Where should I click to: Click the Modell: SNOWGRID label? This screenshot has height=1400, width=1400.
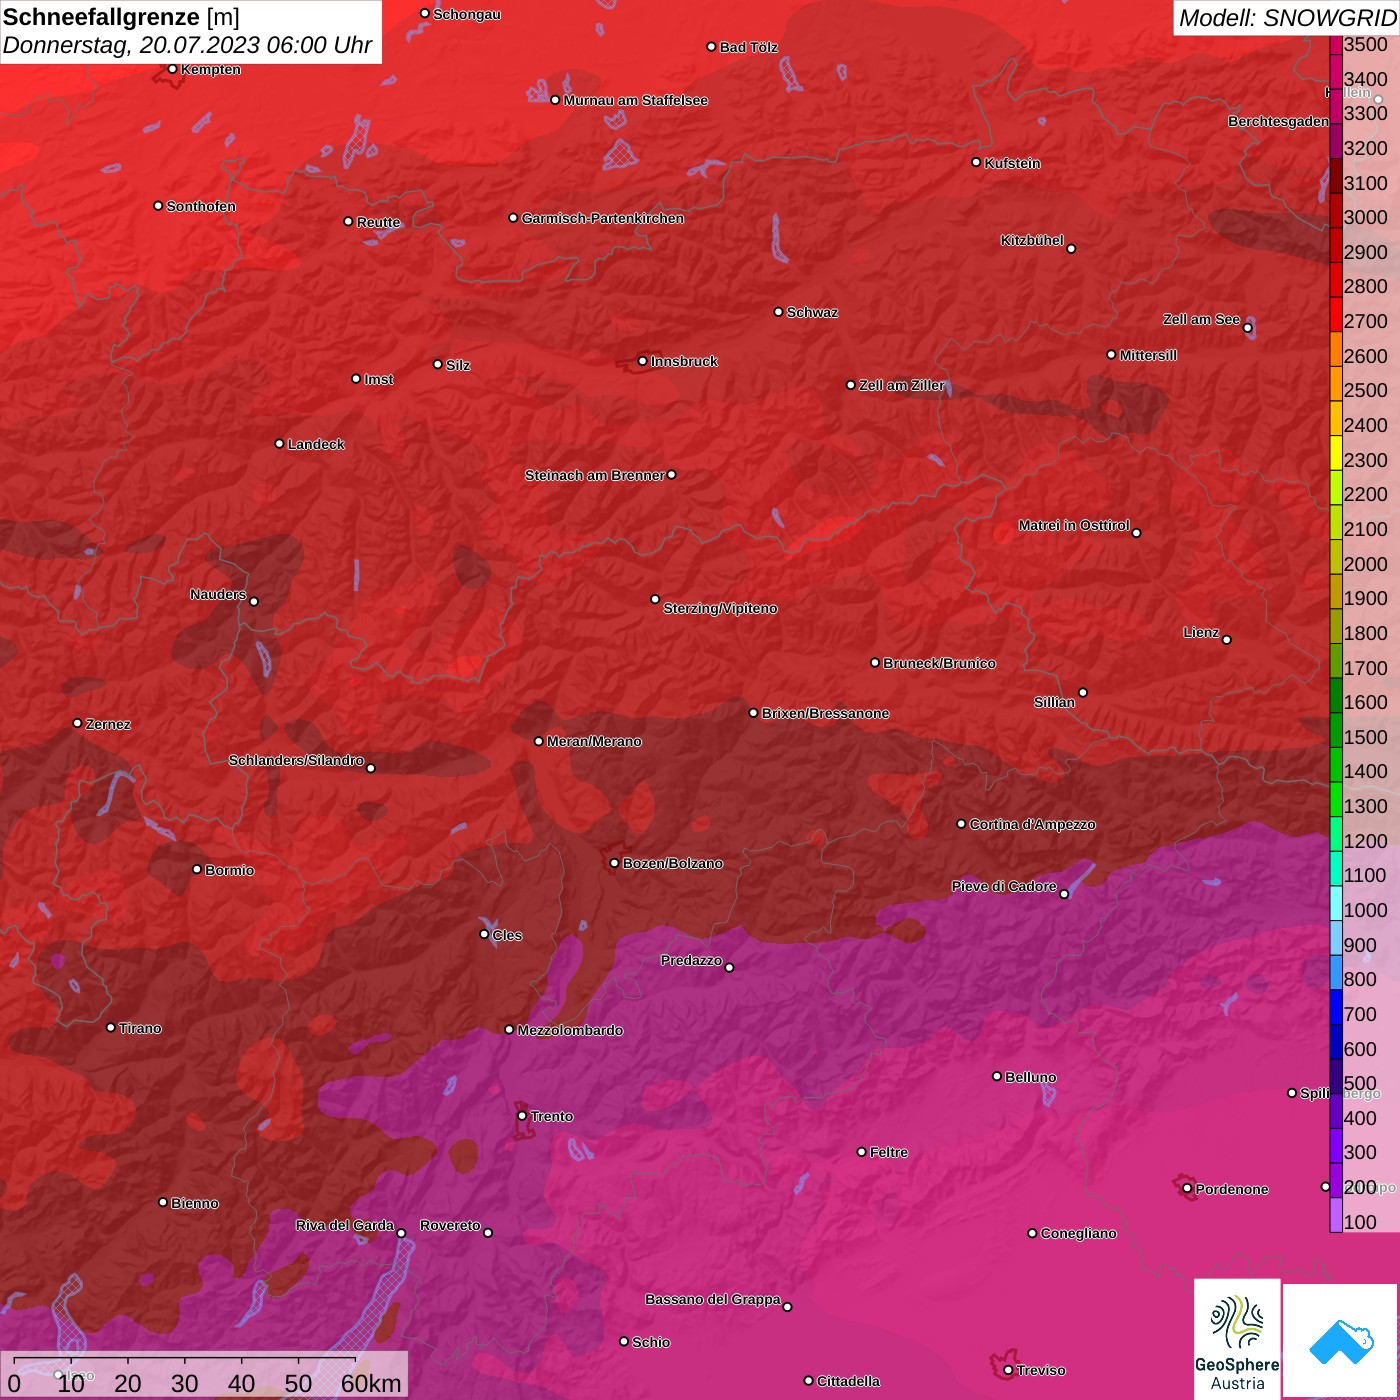pos(1287,18)
